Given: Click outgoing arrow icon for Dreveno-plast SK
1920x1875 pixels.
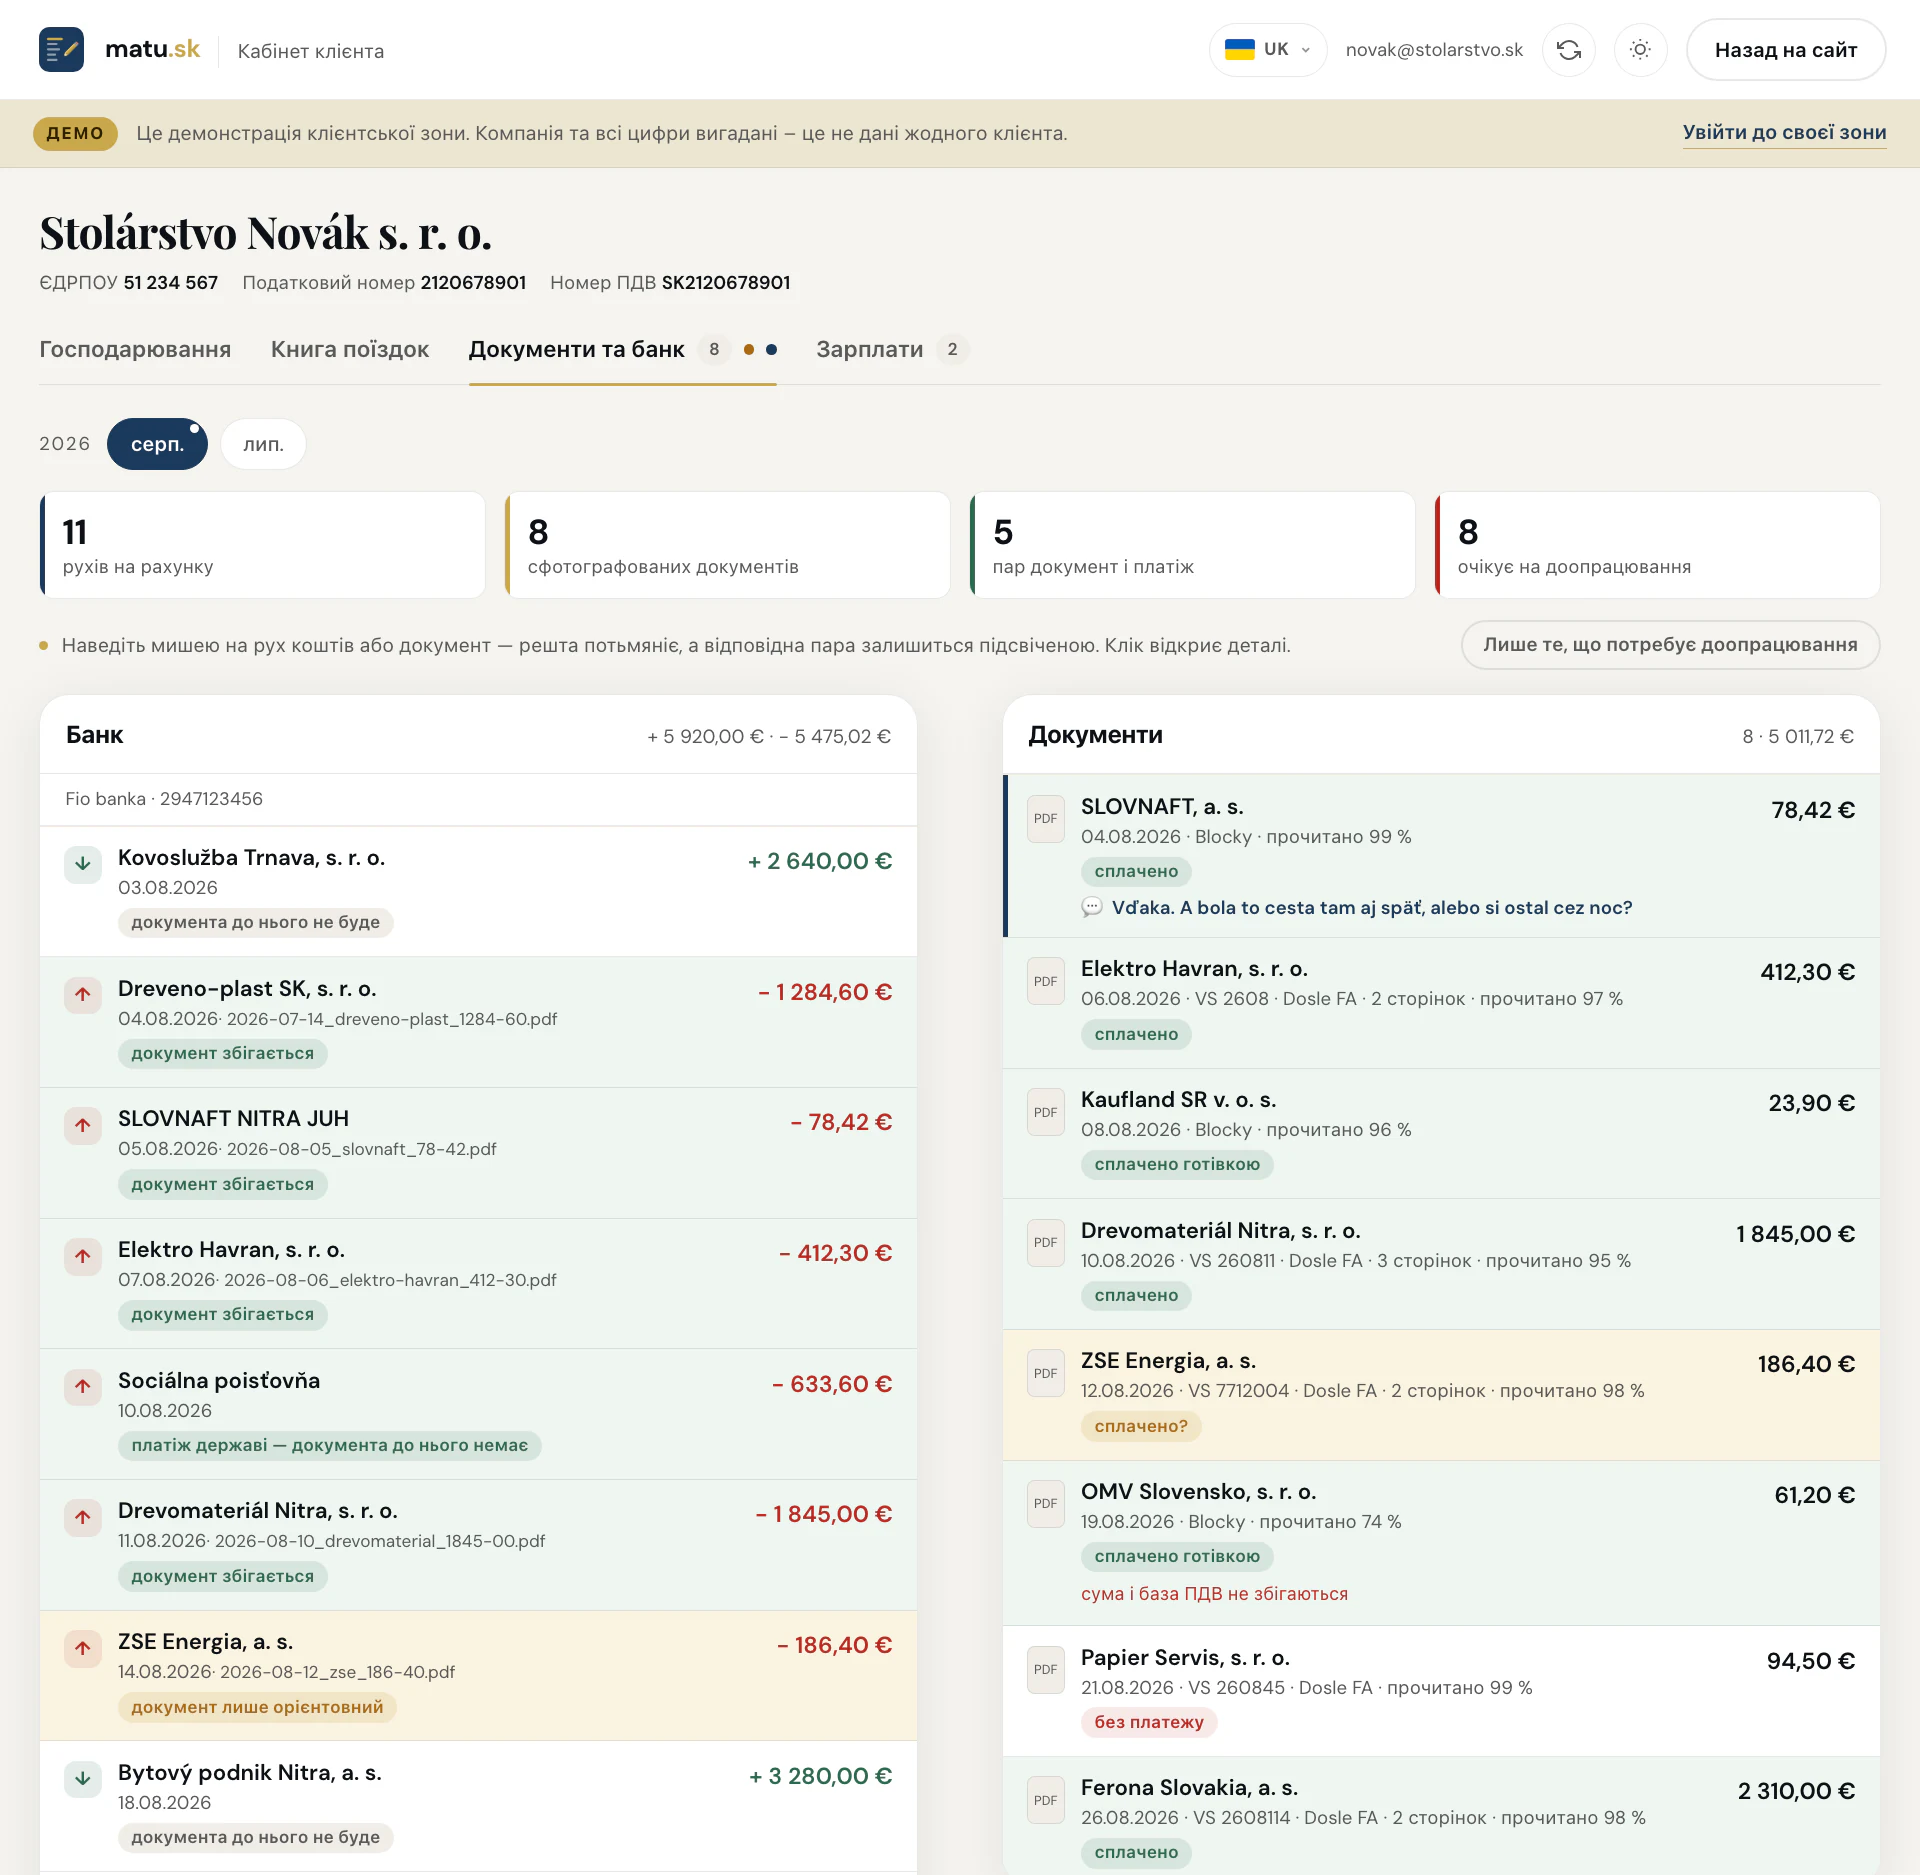Looking at the screenshot, I should click(83, 995).
